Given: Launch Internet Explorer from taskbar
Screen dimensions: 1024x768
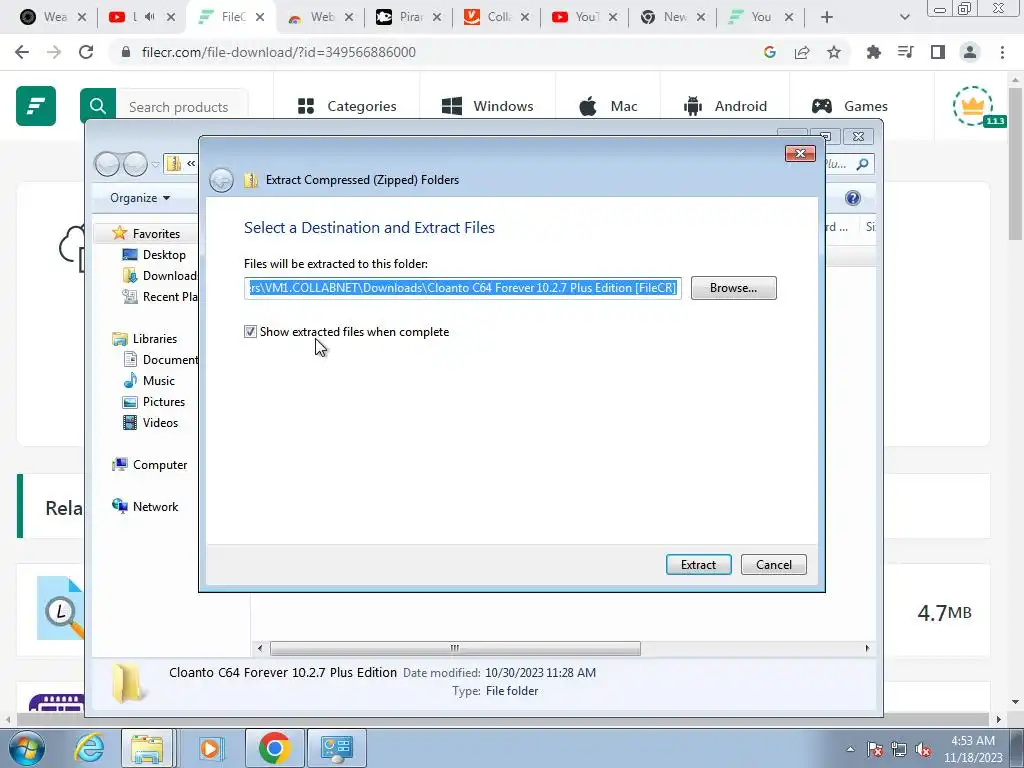Looking at the screenshot, I should (89, 748).
